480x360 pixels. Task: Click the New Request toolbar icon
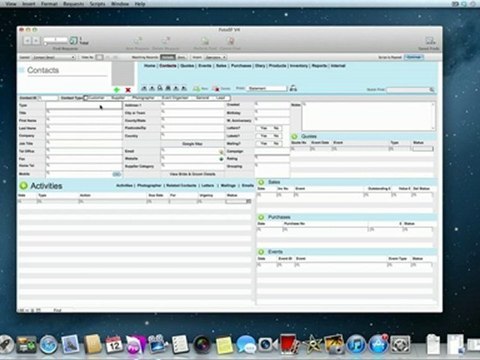click(x=138, y=41)
